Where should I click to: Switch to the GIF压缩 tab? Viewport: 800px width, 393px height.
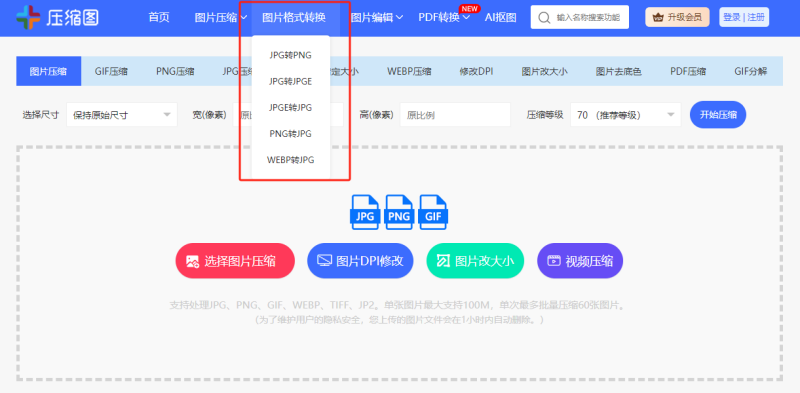click(x=111, y=71)
